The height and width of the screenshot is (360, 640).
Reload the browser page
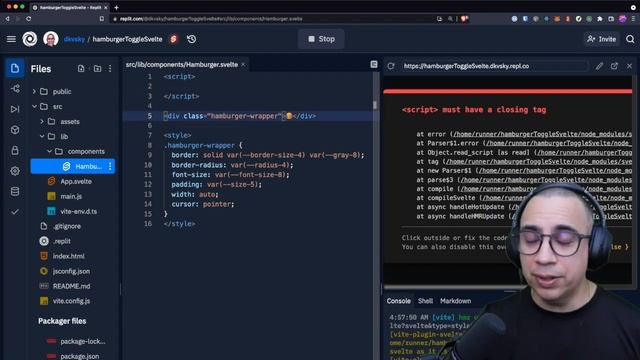pyautogui.click(x=29, y=19)
